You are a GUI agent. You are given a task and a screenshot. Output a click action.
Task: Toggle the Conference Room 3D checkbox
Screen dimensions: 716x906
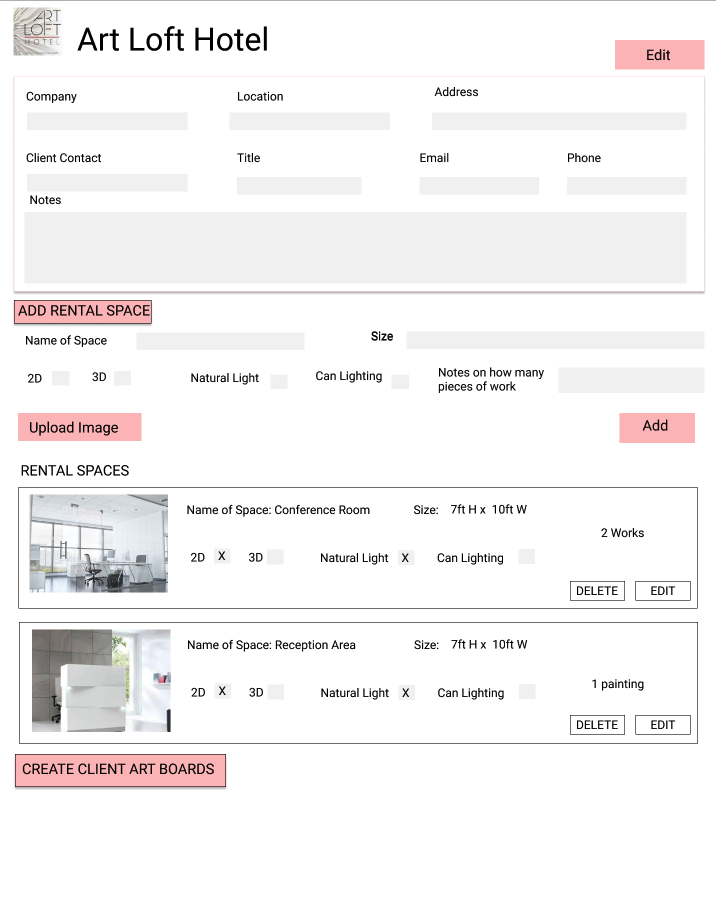point(275,557)
